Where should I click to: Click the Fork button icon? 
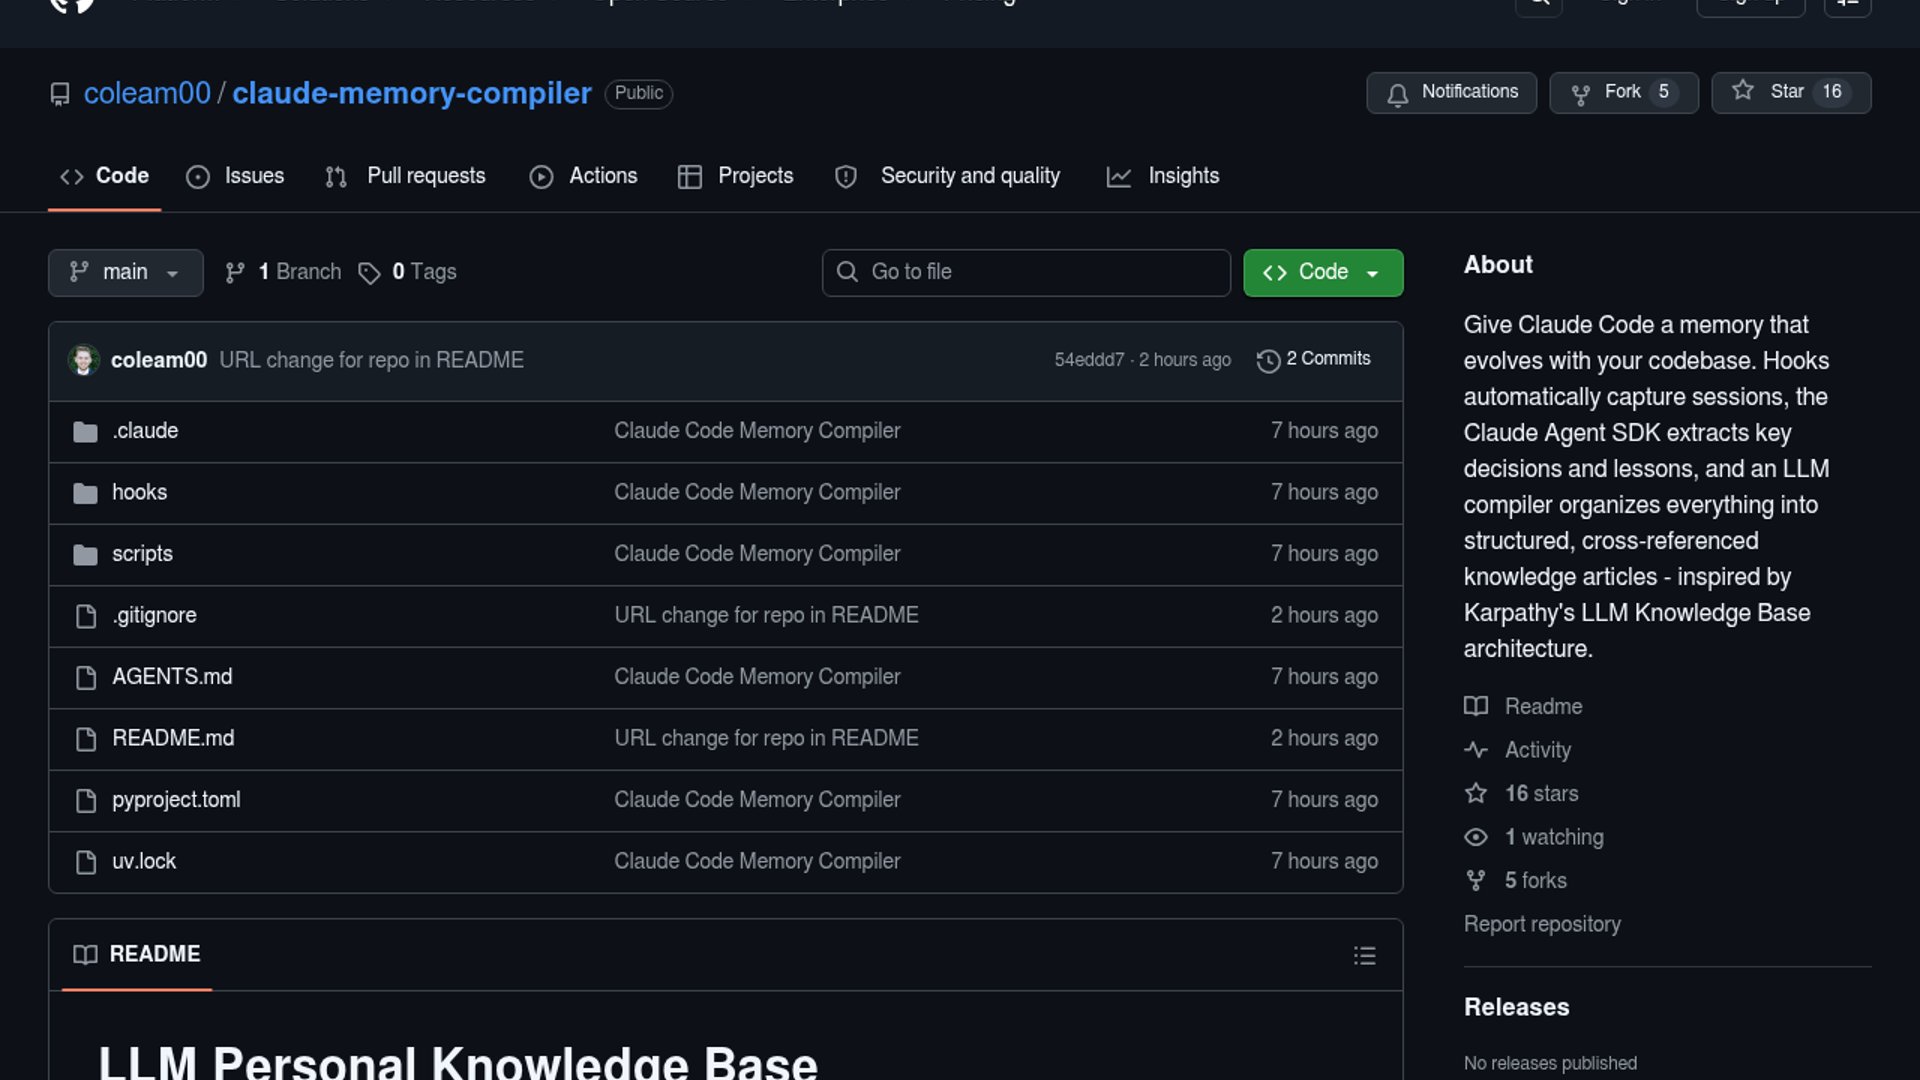(1580, 94)
